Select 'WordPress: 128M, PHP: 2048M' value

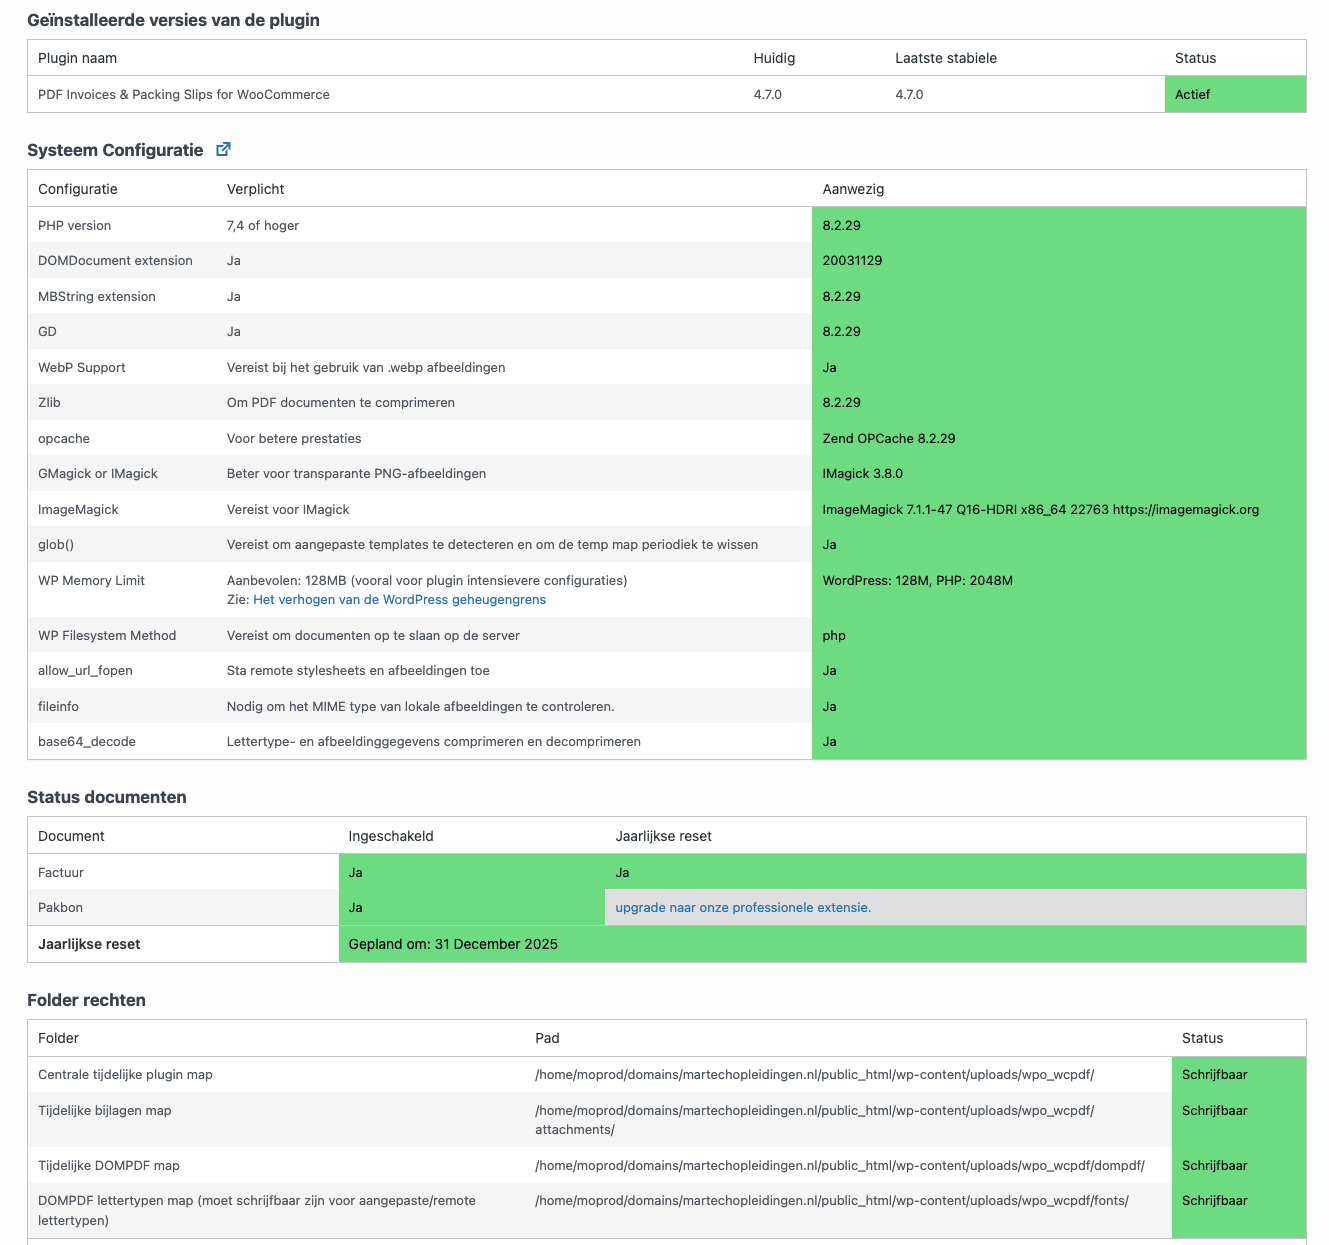point(918,581)
